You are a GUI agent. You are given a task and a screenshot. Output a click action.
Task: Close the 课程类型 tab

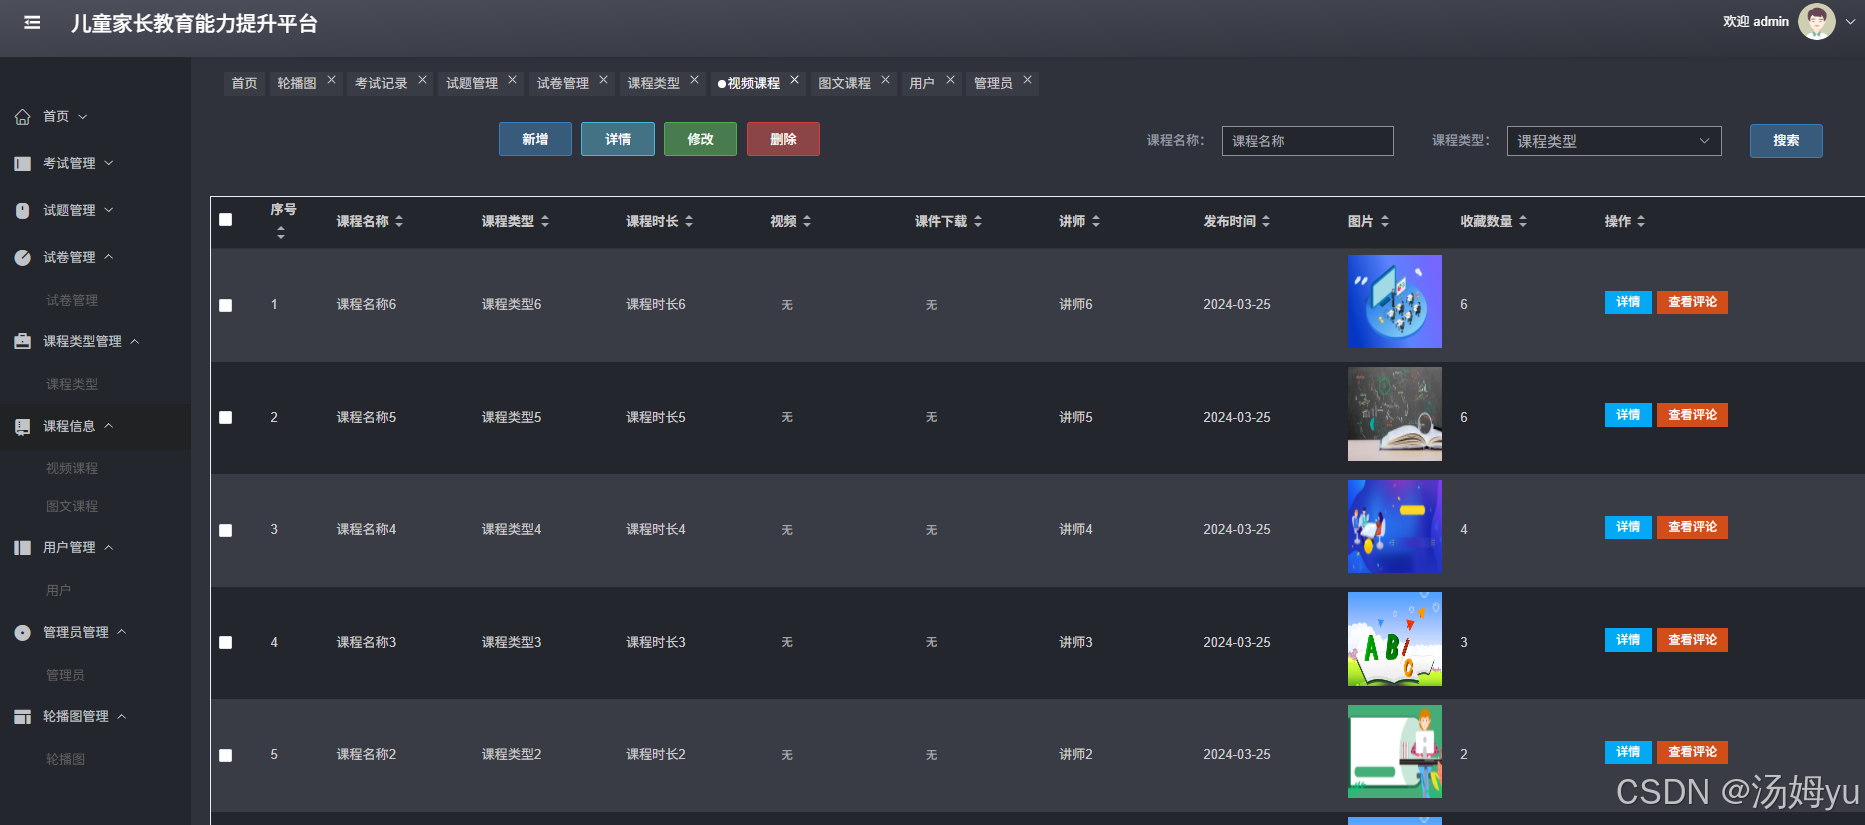[694, 80]
